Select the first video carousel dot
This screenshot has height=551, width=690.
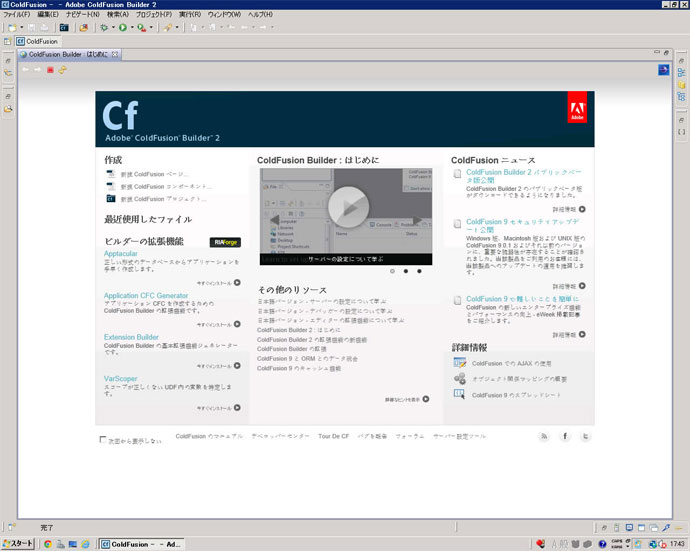click(x=392, y=271)
